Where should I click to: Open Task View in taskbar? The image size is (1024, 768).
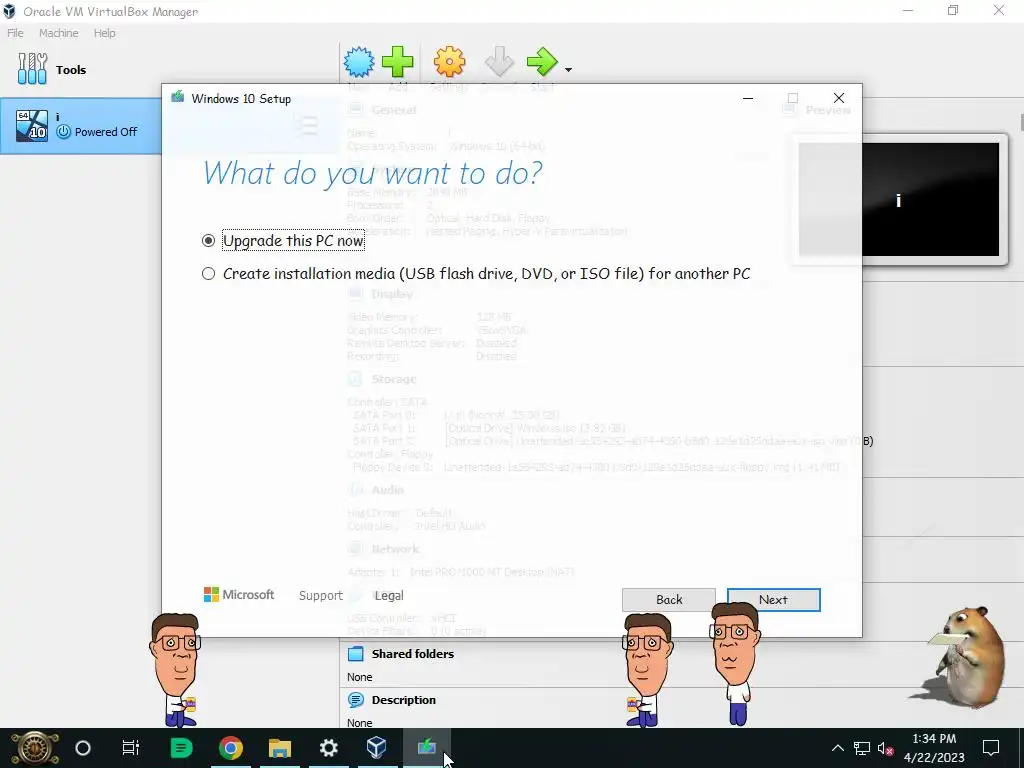coord(131,748)
